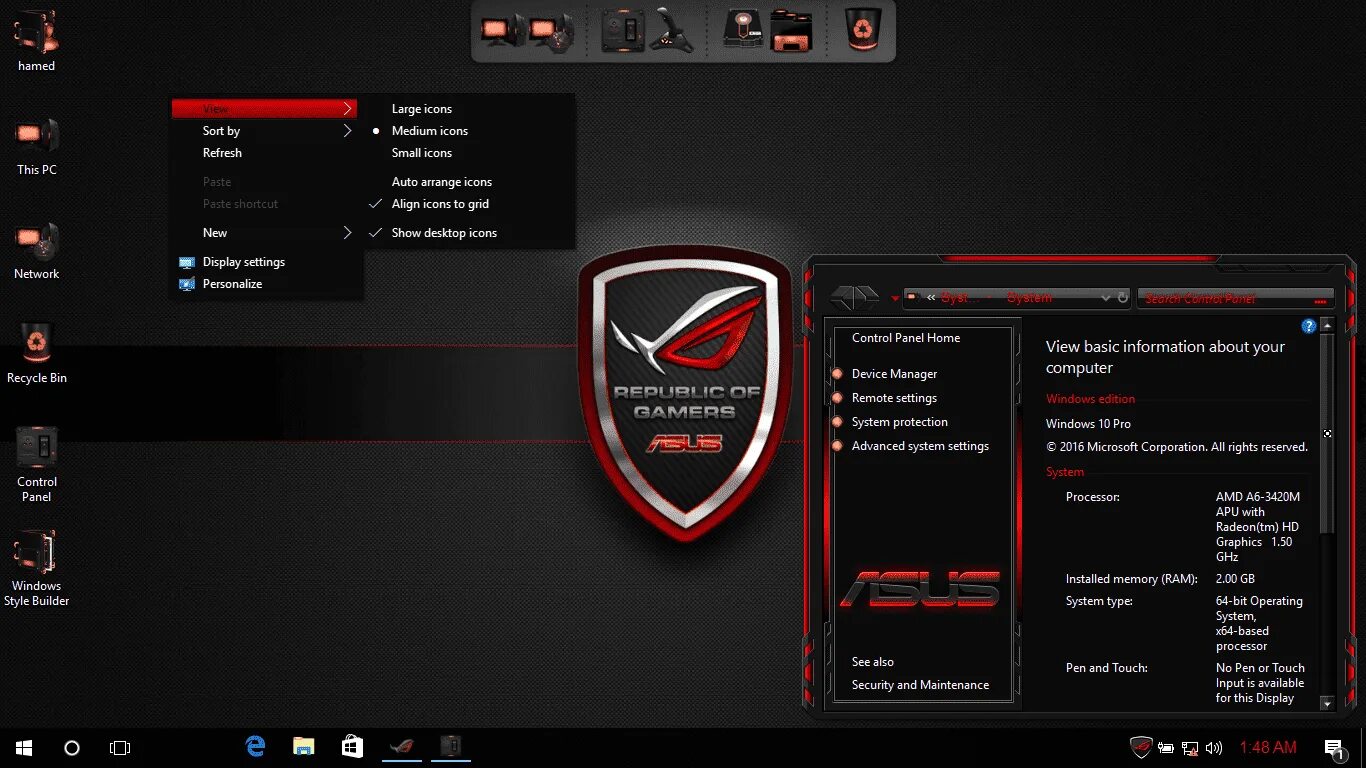Open the hamed user folder icon
This screenshot has height=768, width=1366.
click(35, 32)
